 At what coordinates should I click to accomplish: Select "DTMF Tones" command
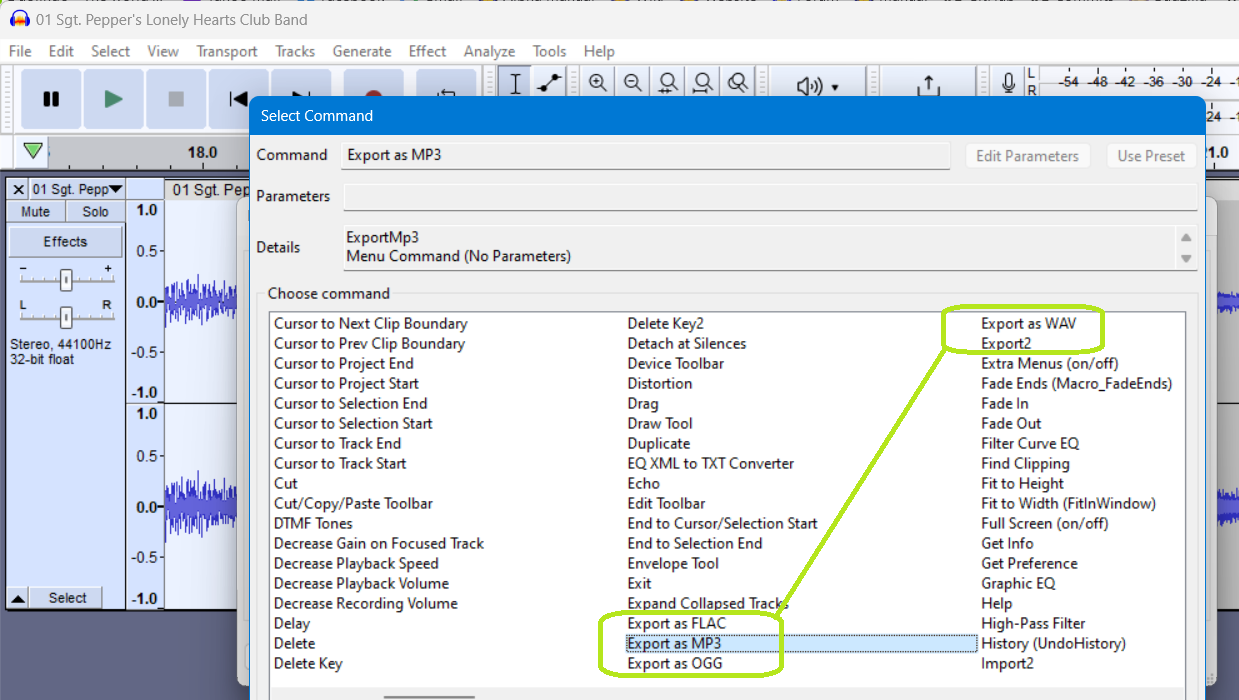(313, 523)
